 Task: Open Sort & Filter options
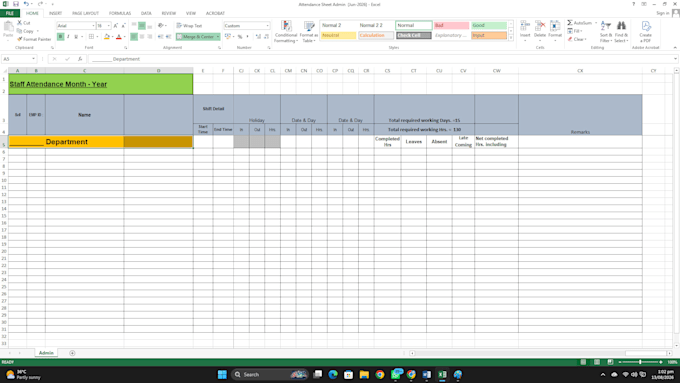[606, 32]
